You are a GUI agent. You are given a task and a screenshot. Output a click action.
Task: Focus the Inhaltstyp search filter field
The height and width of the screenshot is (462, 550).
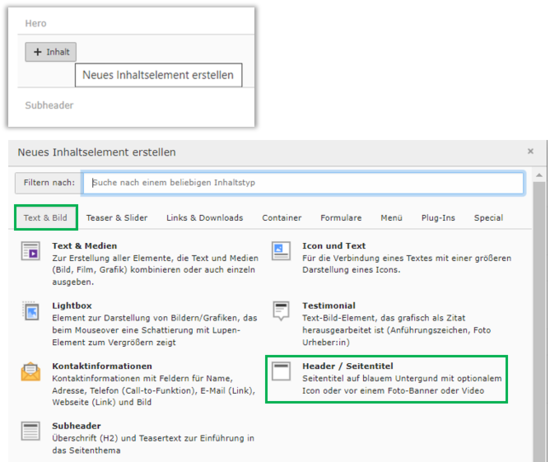pyautogui.click(x=303, y=183)
